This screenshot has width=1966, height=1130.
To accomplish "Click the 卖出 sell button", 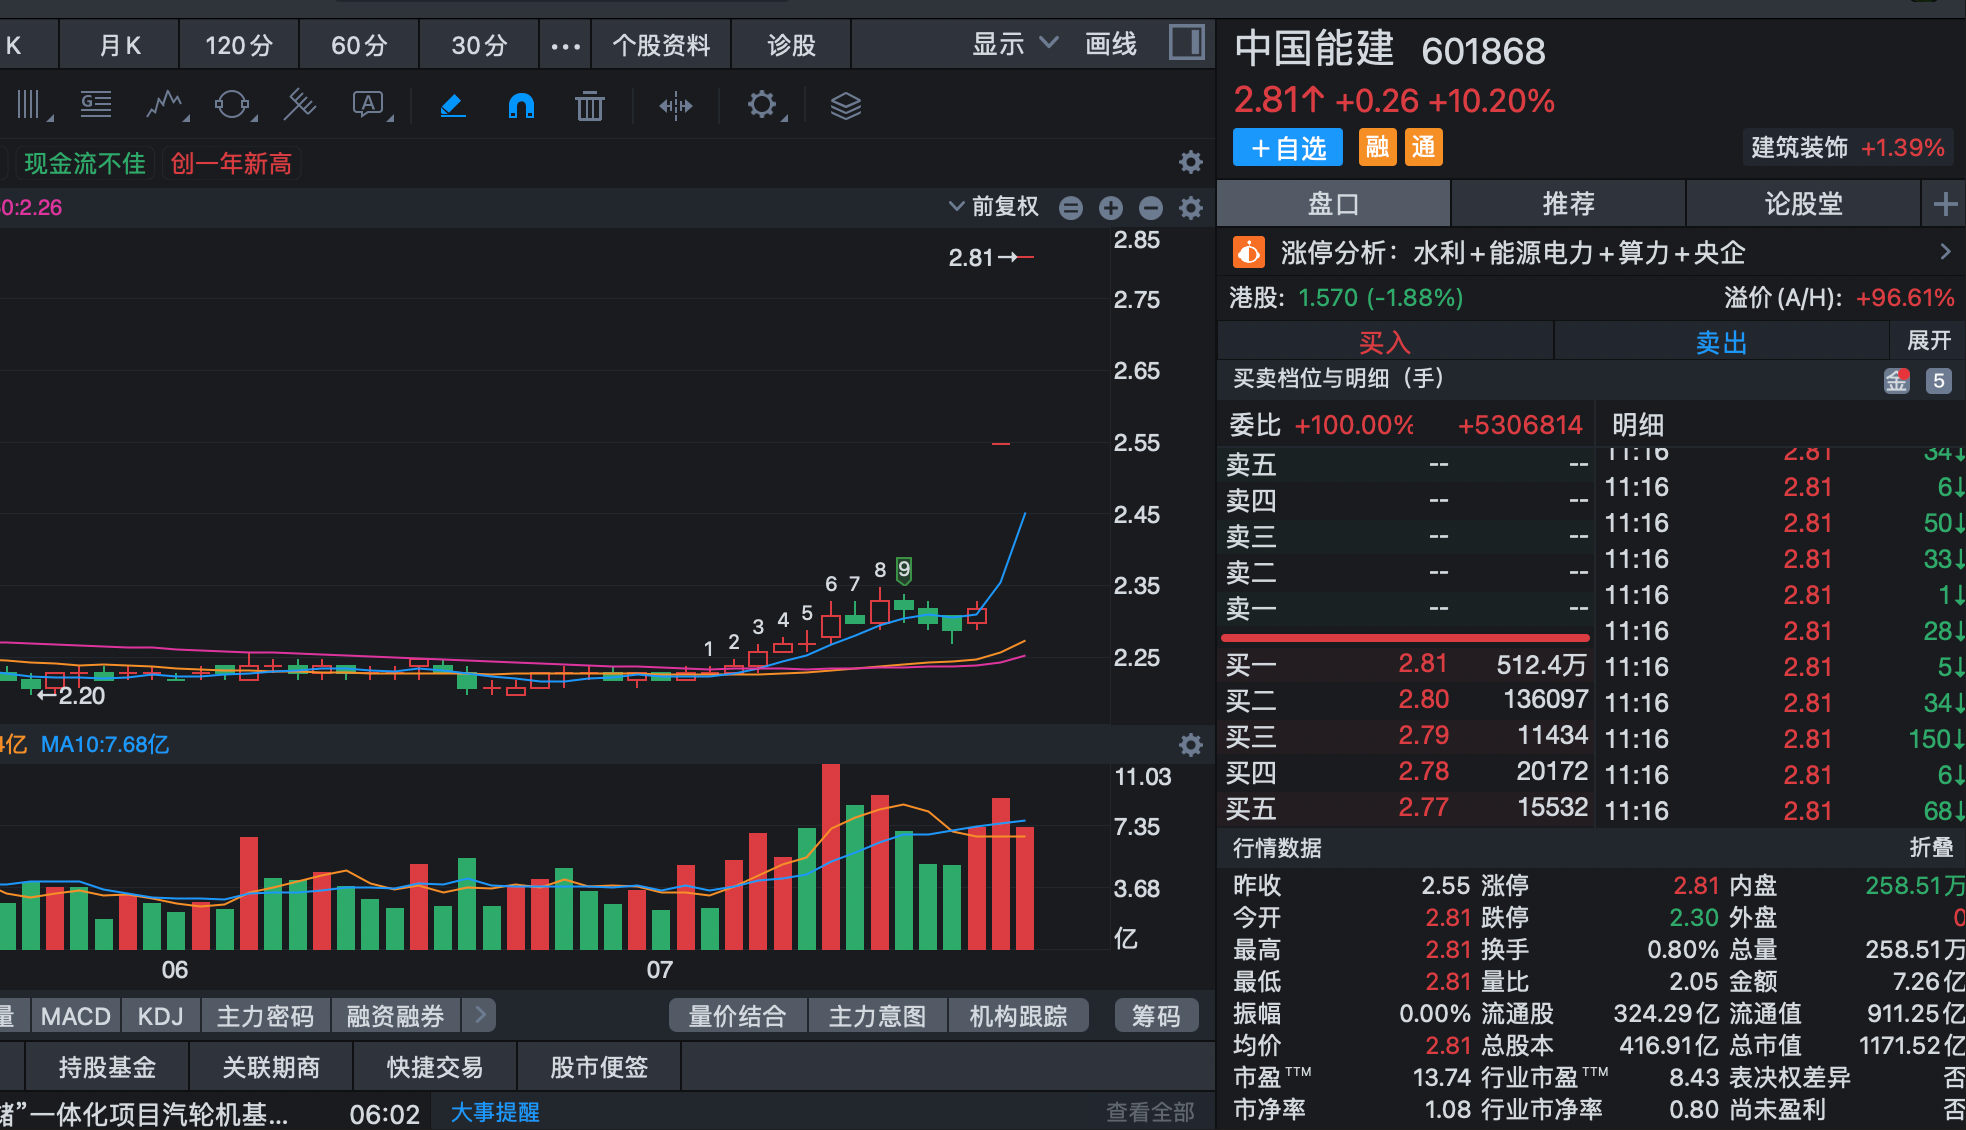I will 1721,342.
